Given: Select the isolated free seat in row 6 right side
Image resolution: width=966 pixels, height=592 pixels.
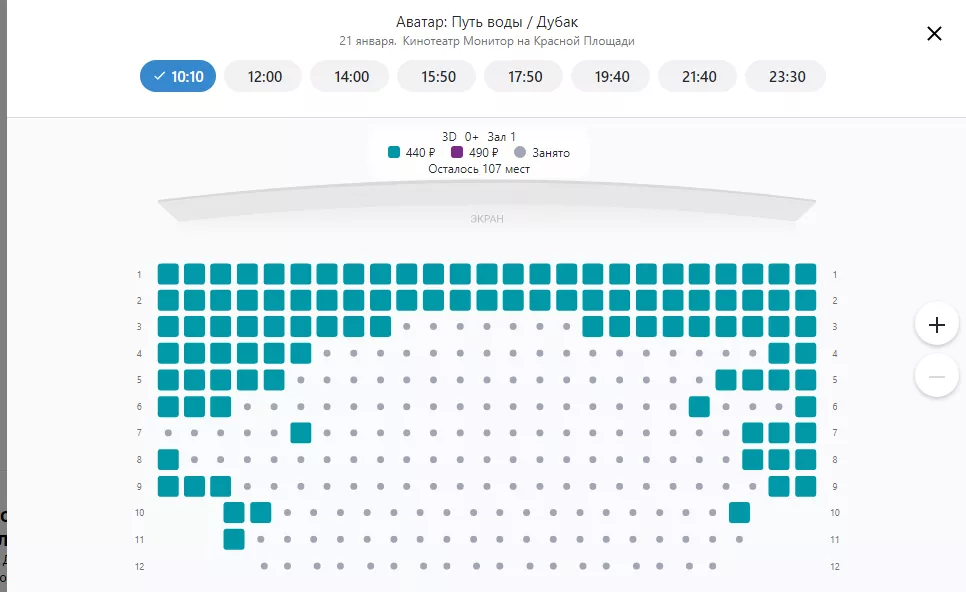Looking at the screenshot, I should point(699,407).
